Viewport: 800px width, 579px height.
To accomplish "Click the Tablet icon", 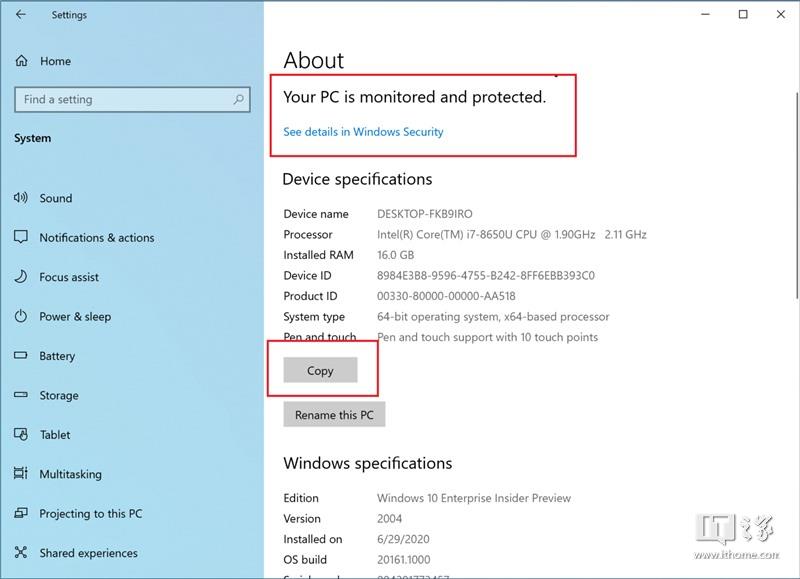I will pyautogui.click(x=21, y=434).
